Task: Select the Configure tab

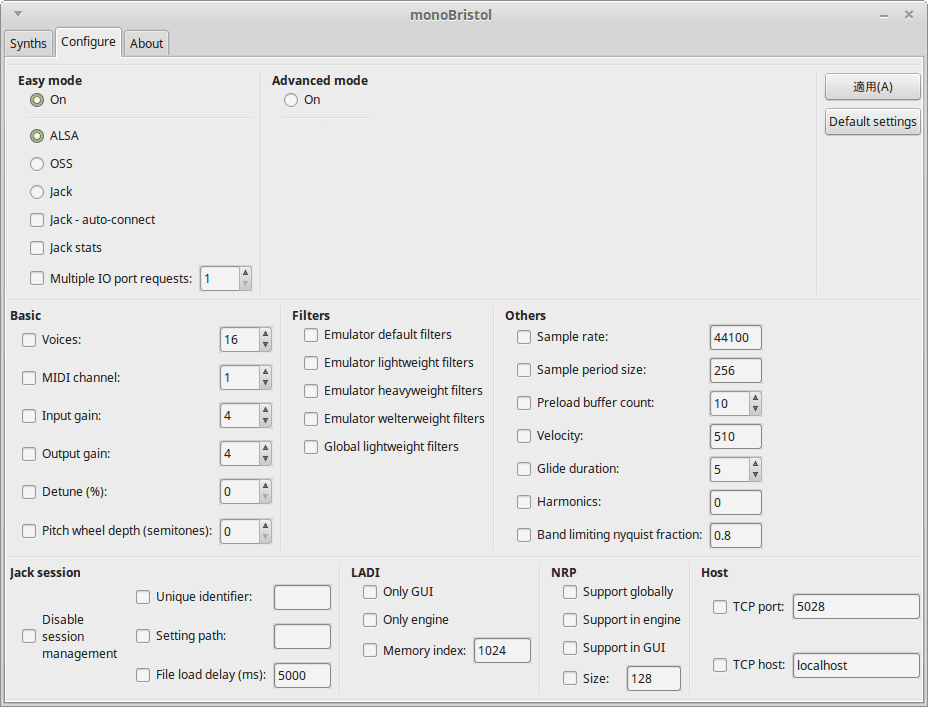Action: pyautogui.click(x=88, y=42)
